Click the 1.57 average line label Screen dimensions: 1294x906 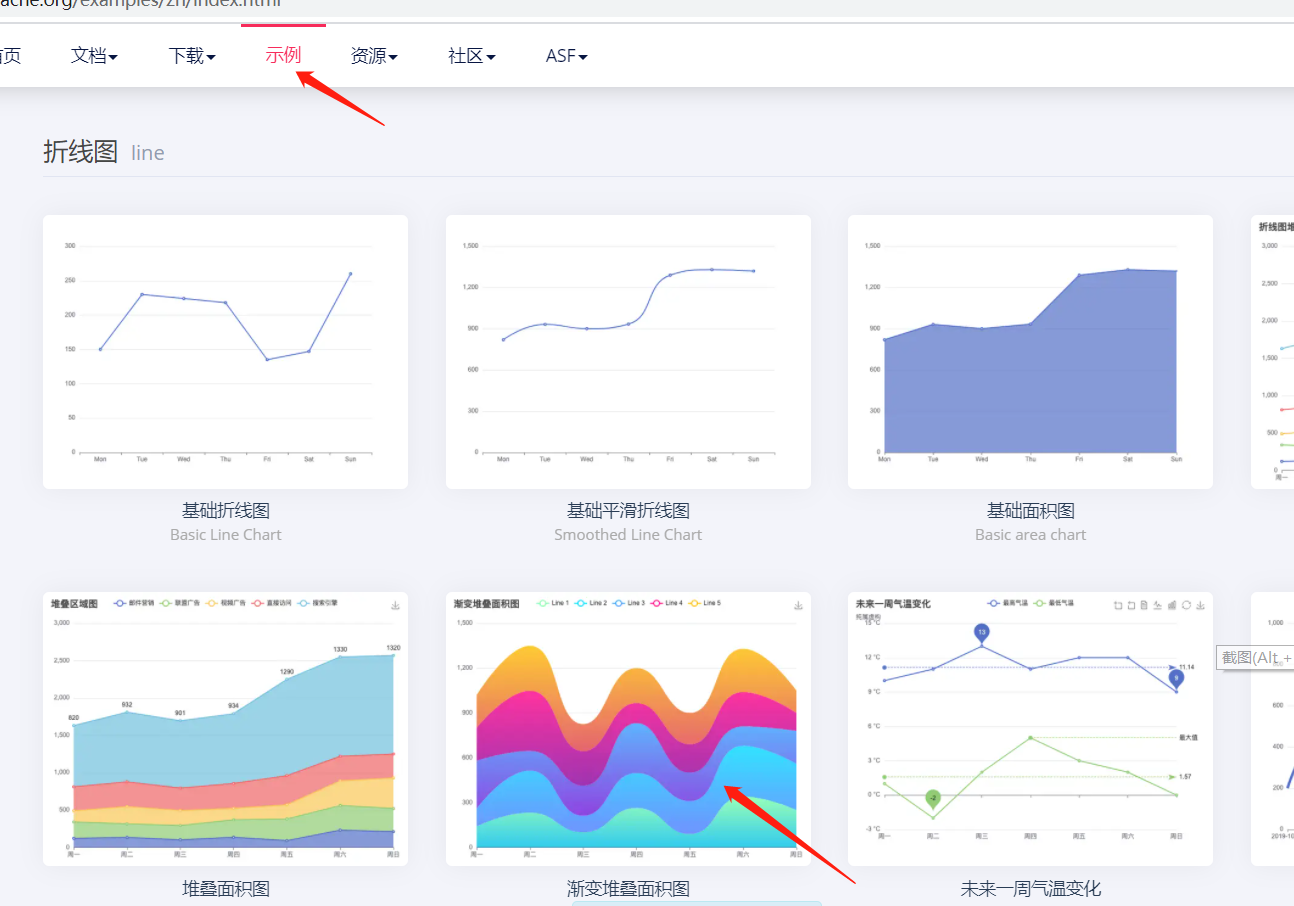click(1185, 777)
